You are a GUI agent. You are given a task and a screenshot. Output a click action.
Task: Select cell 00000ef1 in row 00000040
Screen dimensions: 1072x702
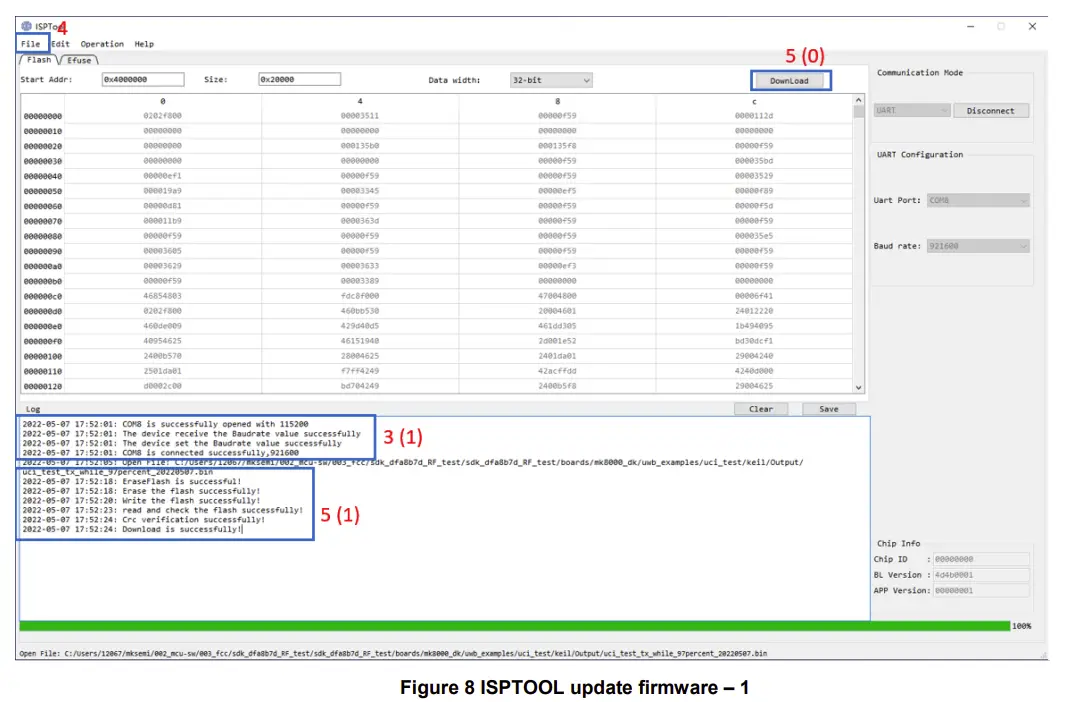tap(163, 176)
